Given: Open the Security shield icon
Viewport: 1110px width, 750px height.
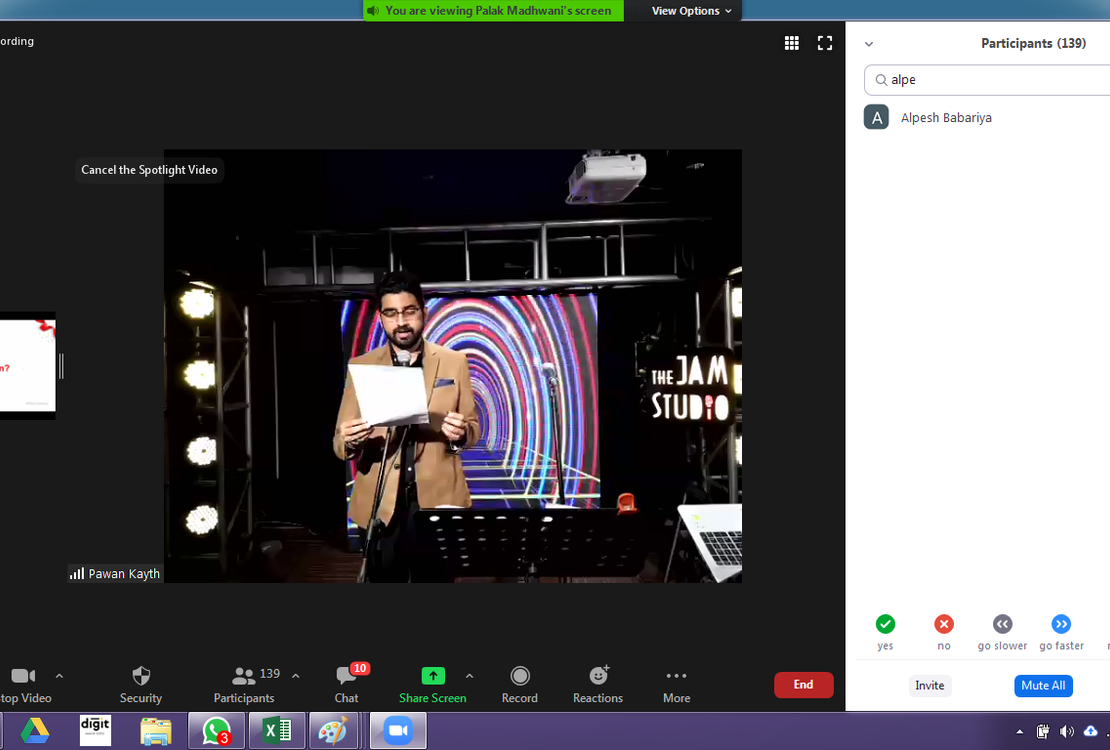Looking at the screenshot, I should pyautogui.click(x=141, y=677).
